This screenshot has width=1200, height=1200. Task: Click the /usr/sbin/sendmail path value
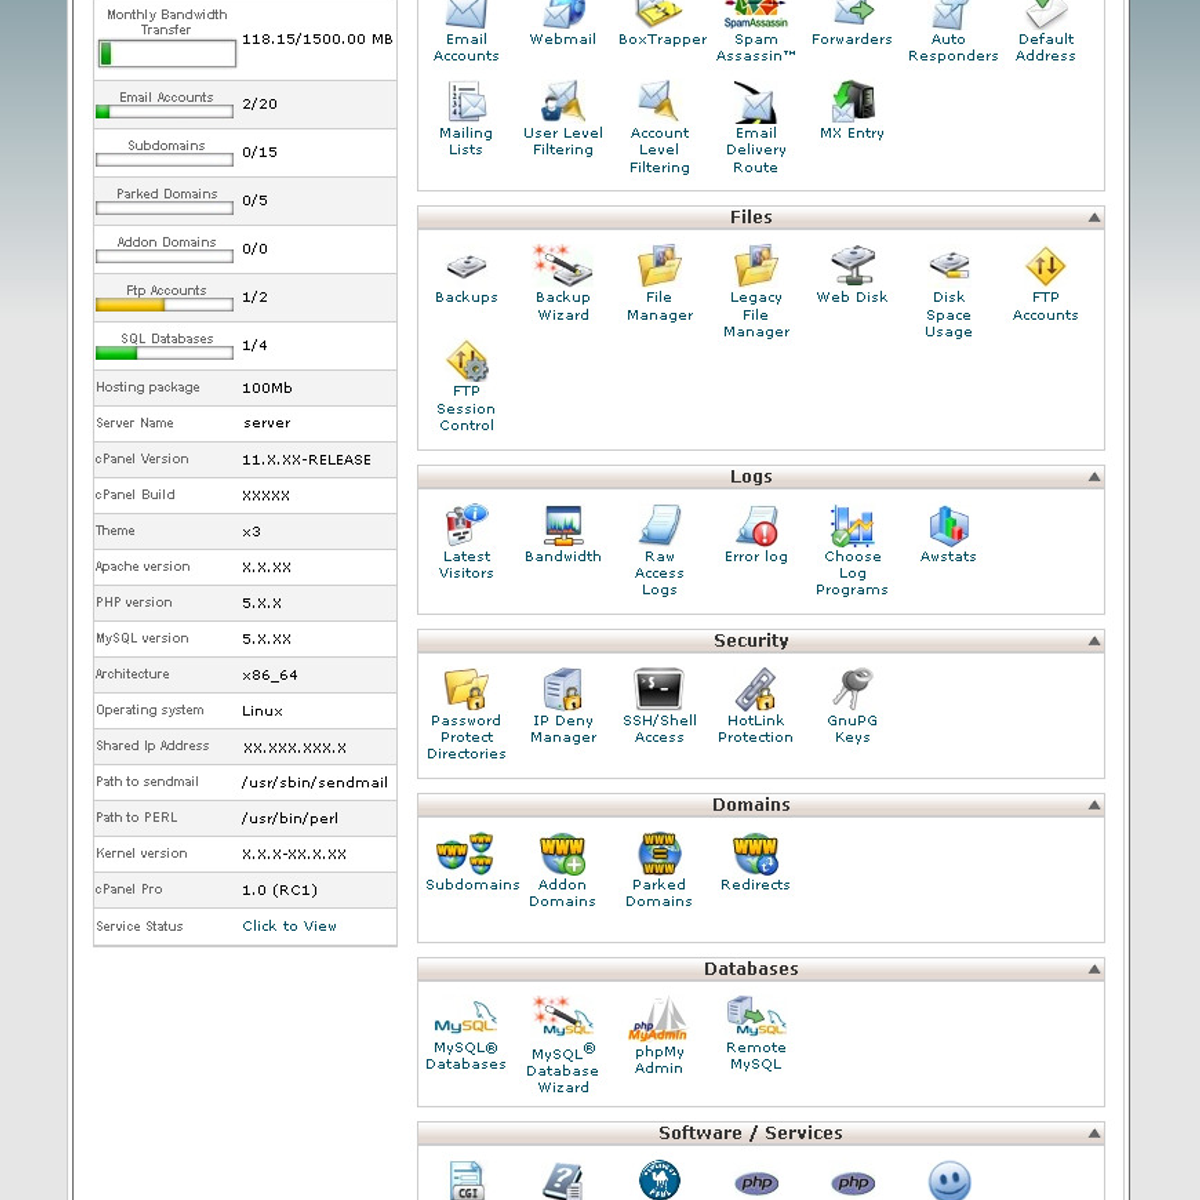314,783
